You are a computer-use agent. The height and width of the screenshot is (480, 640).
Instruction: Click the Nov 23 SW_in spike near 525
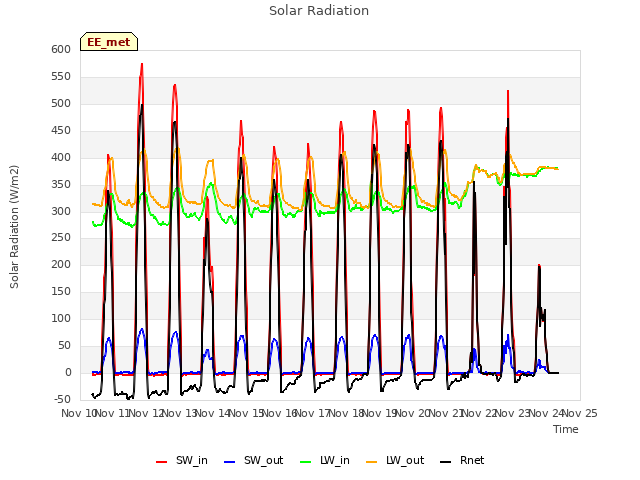[508, 91]
